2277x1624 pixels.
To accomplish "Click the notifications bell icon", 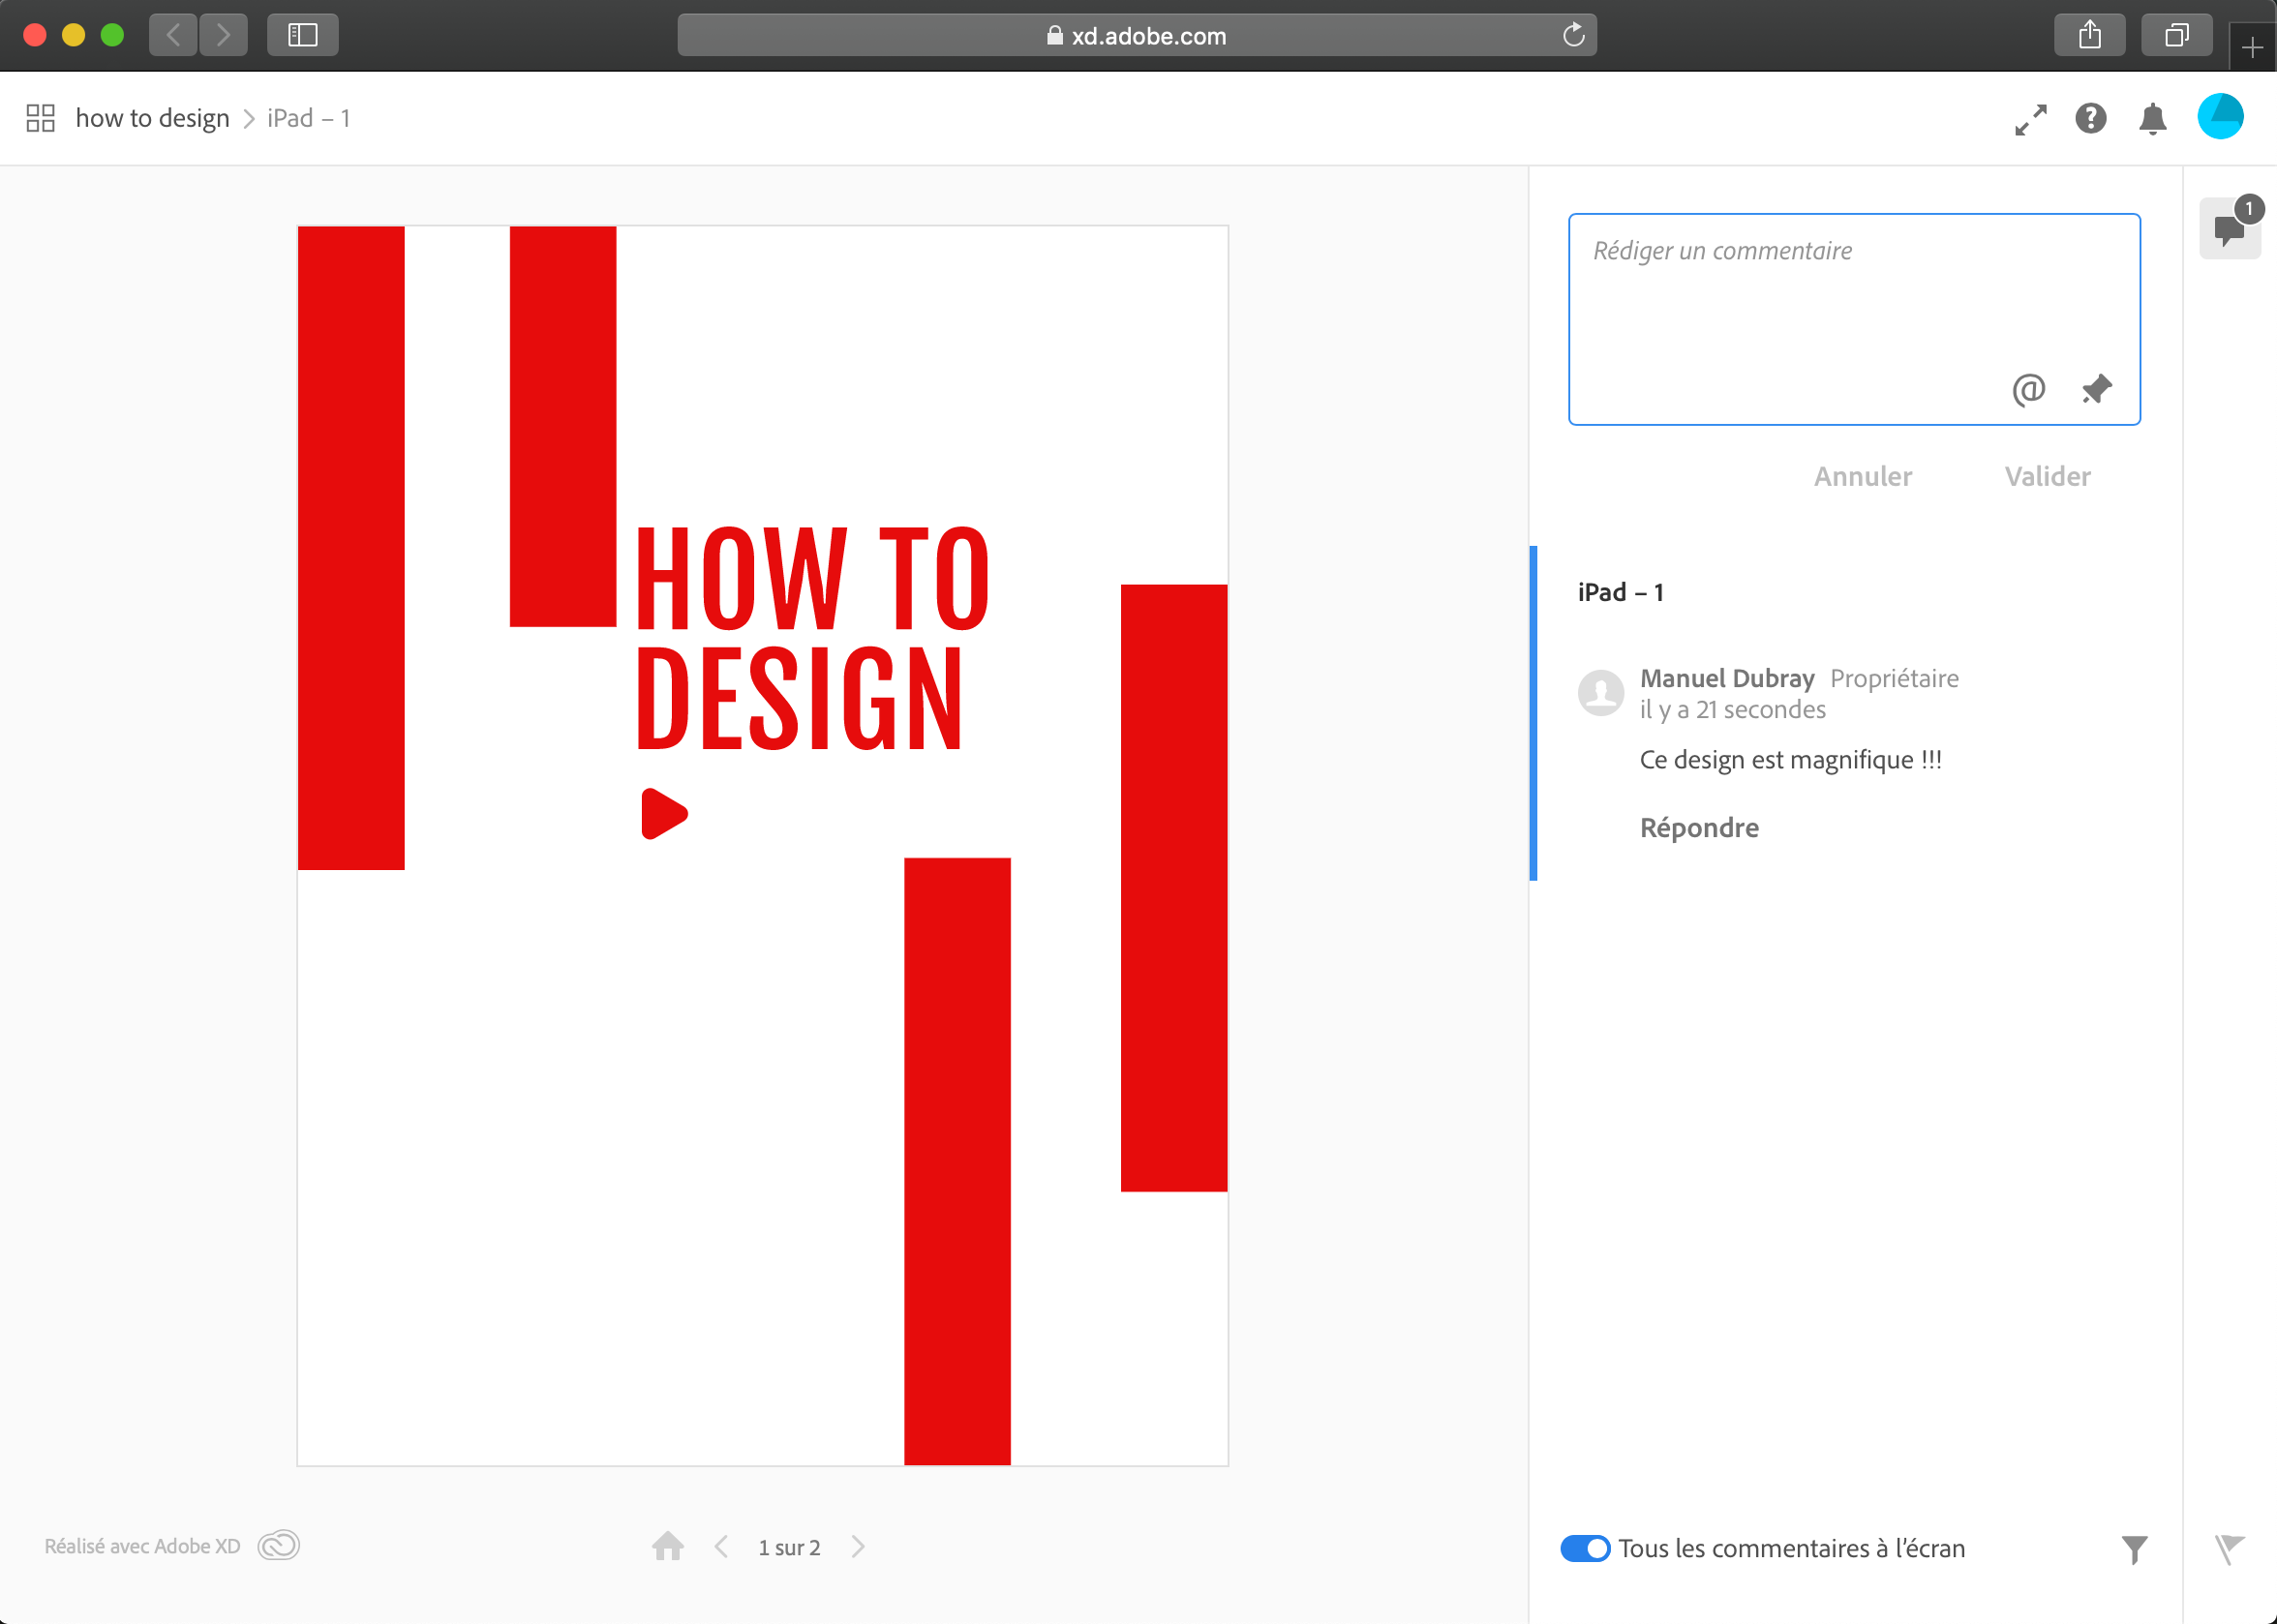I will click(x=2152, y=118).
